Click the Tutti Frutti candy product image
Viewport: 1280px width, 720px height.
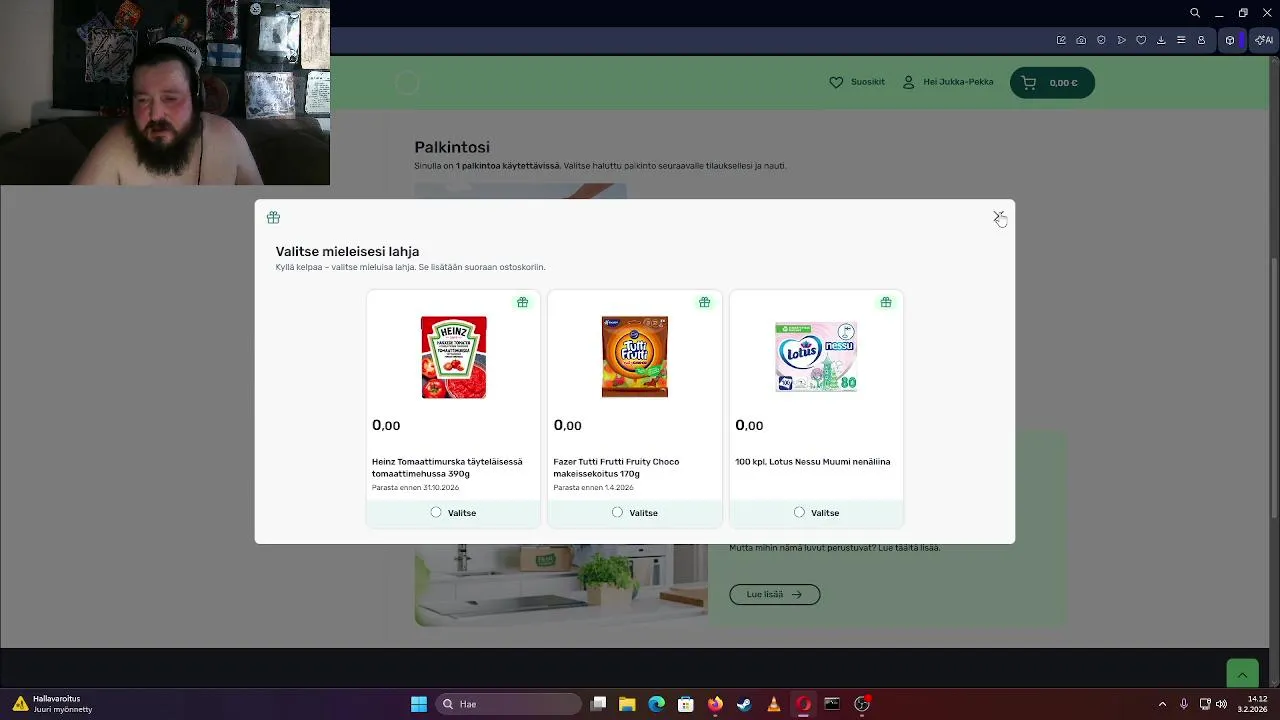[635, 357]
